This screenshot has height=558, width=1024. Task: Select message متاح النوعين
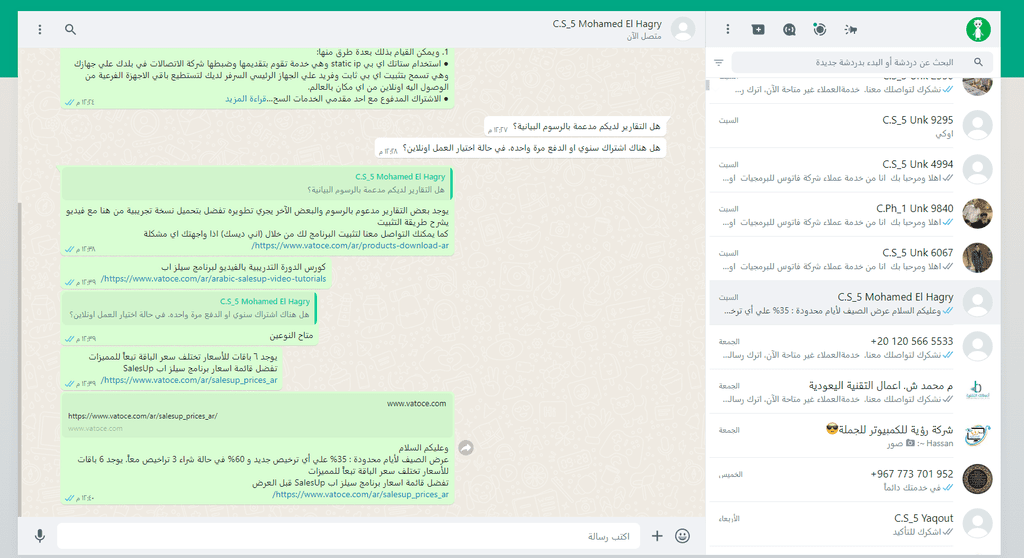tap(291, 335)
